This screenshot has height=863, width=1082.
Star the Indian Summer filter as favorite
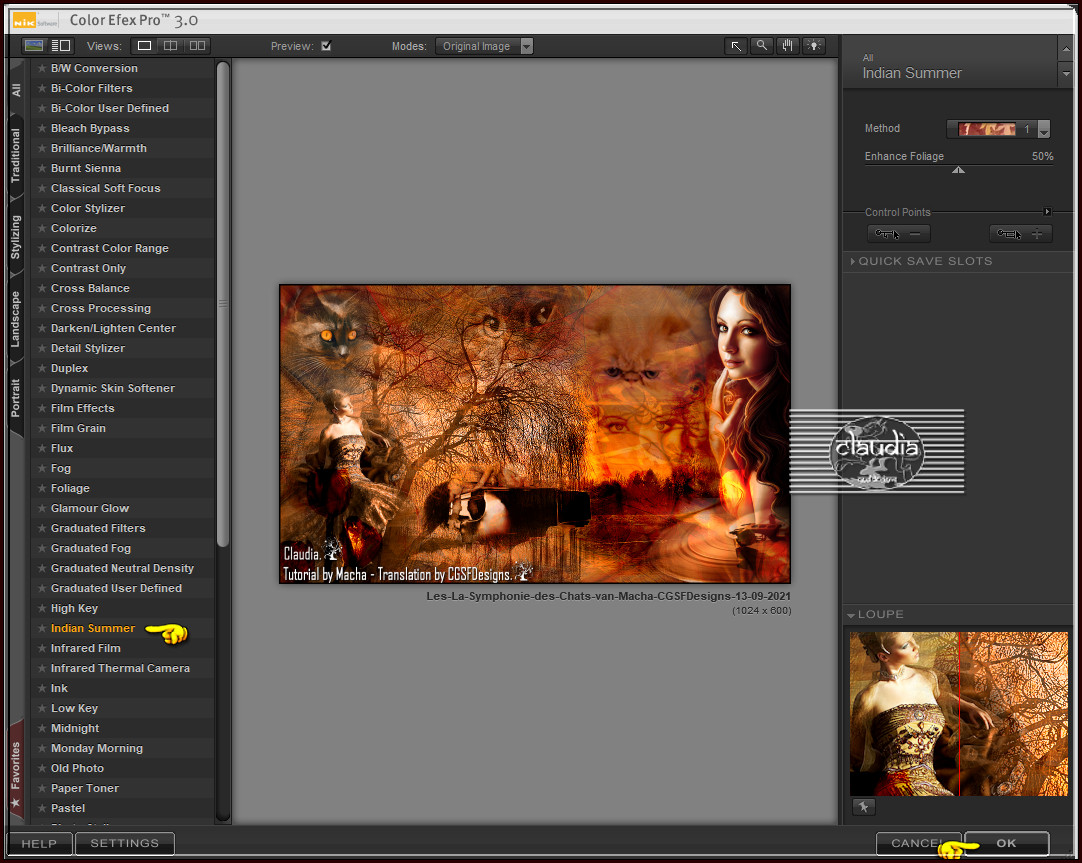[x=42, y=628]
